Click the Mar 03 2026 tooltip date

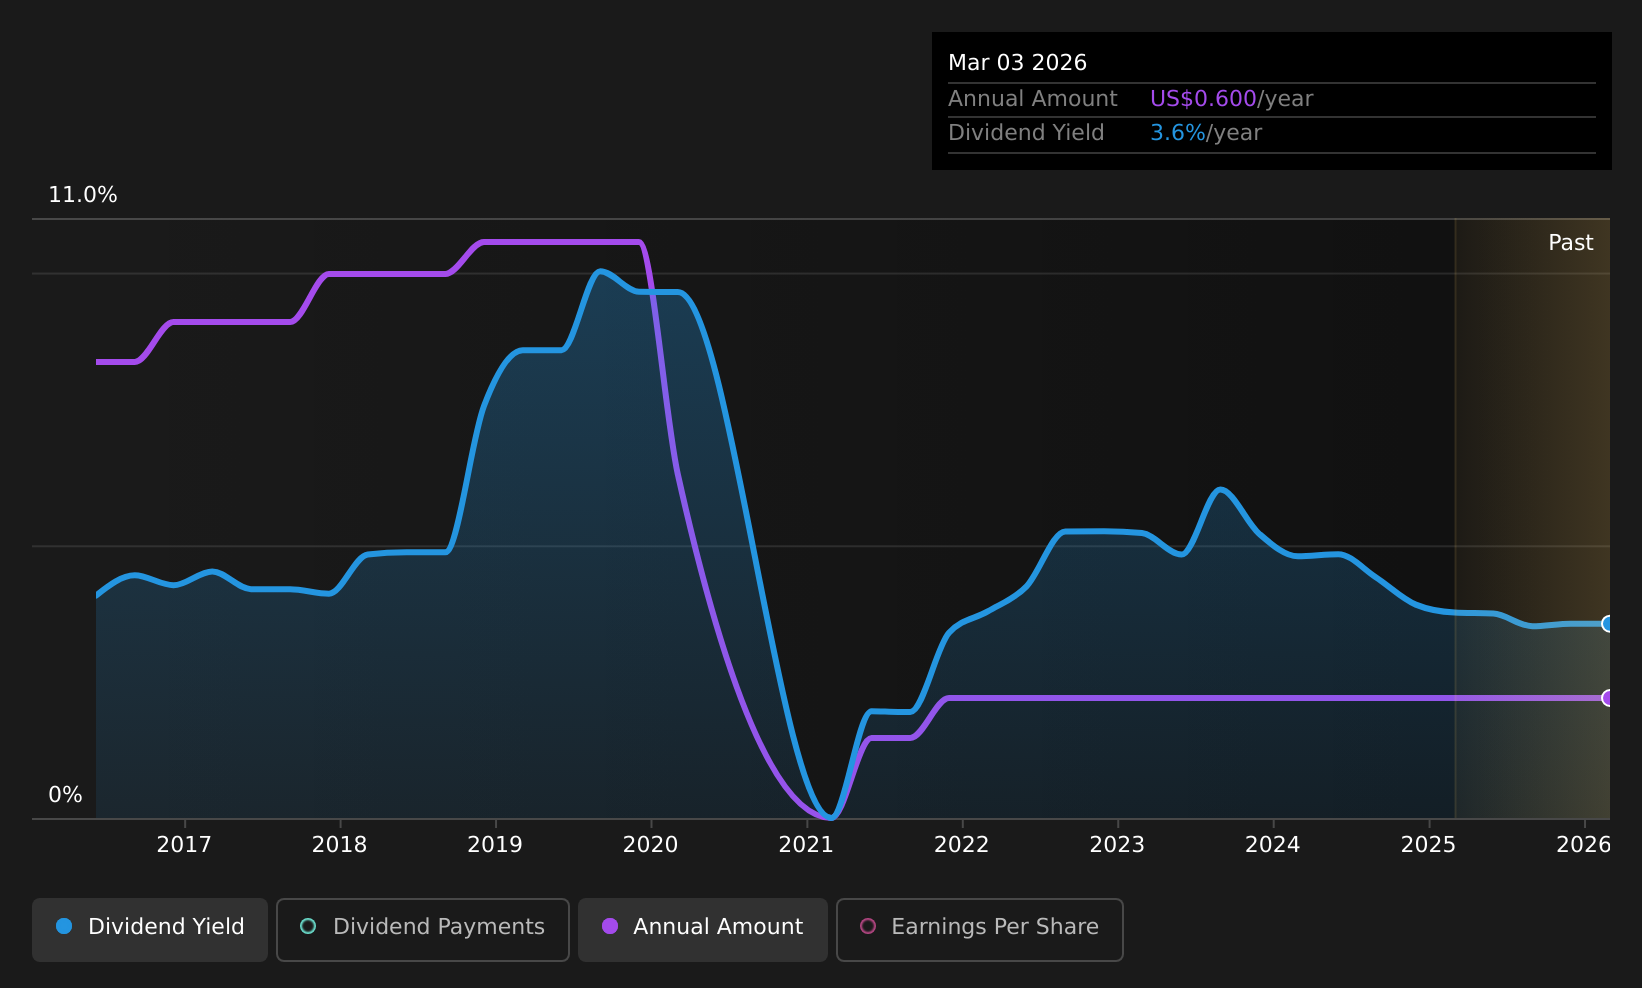point(1017,63)
